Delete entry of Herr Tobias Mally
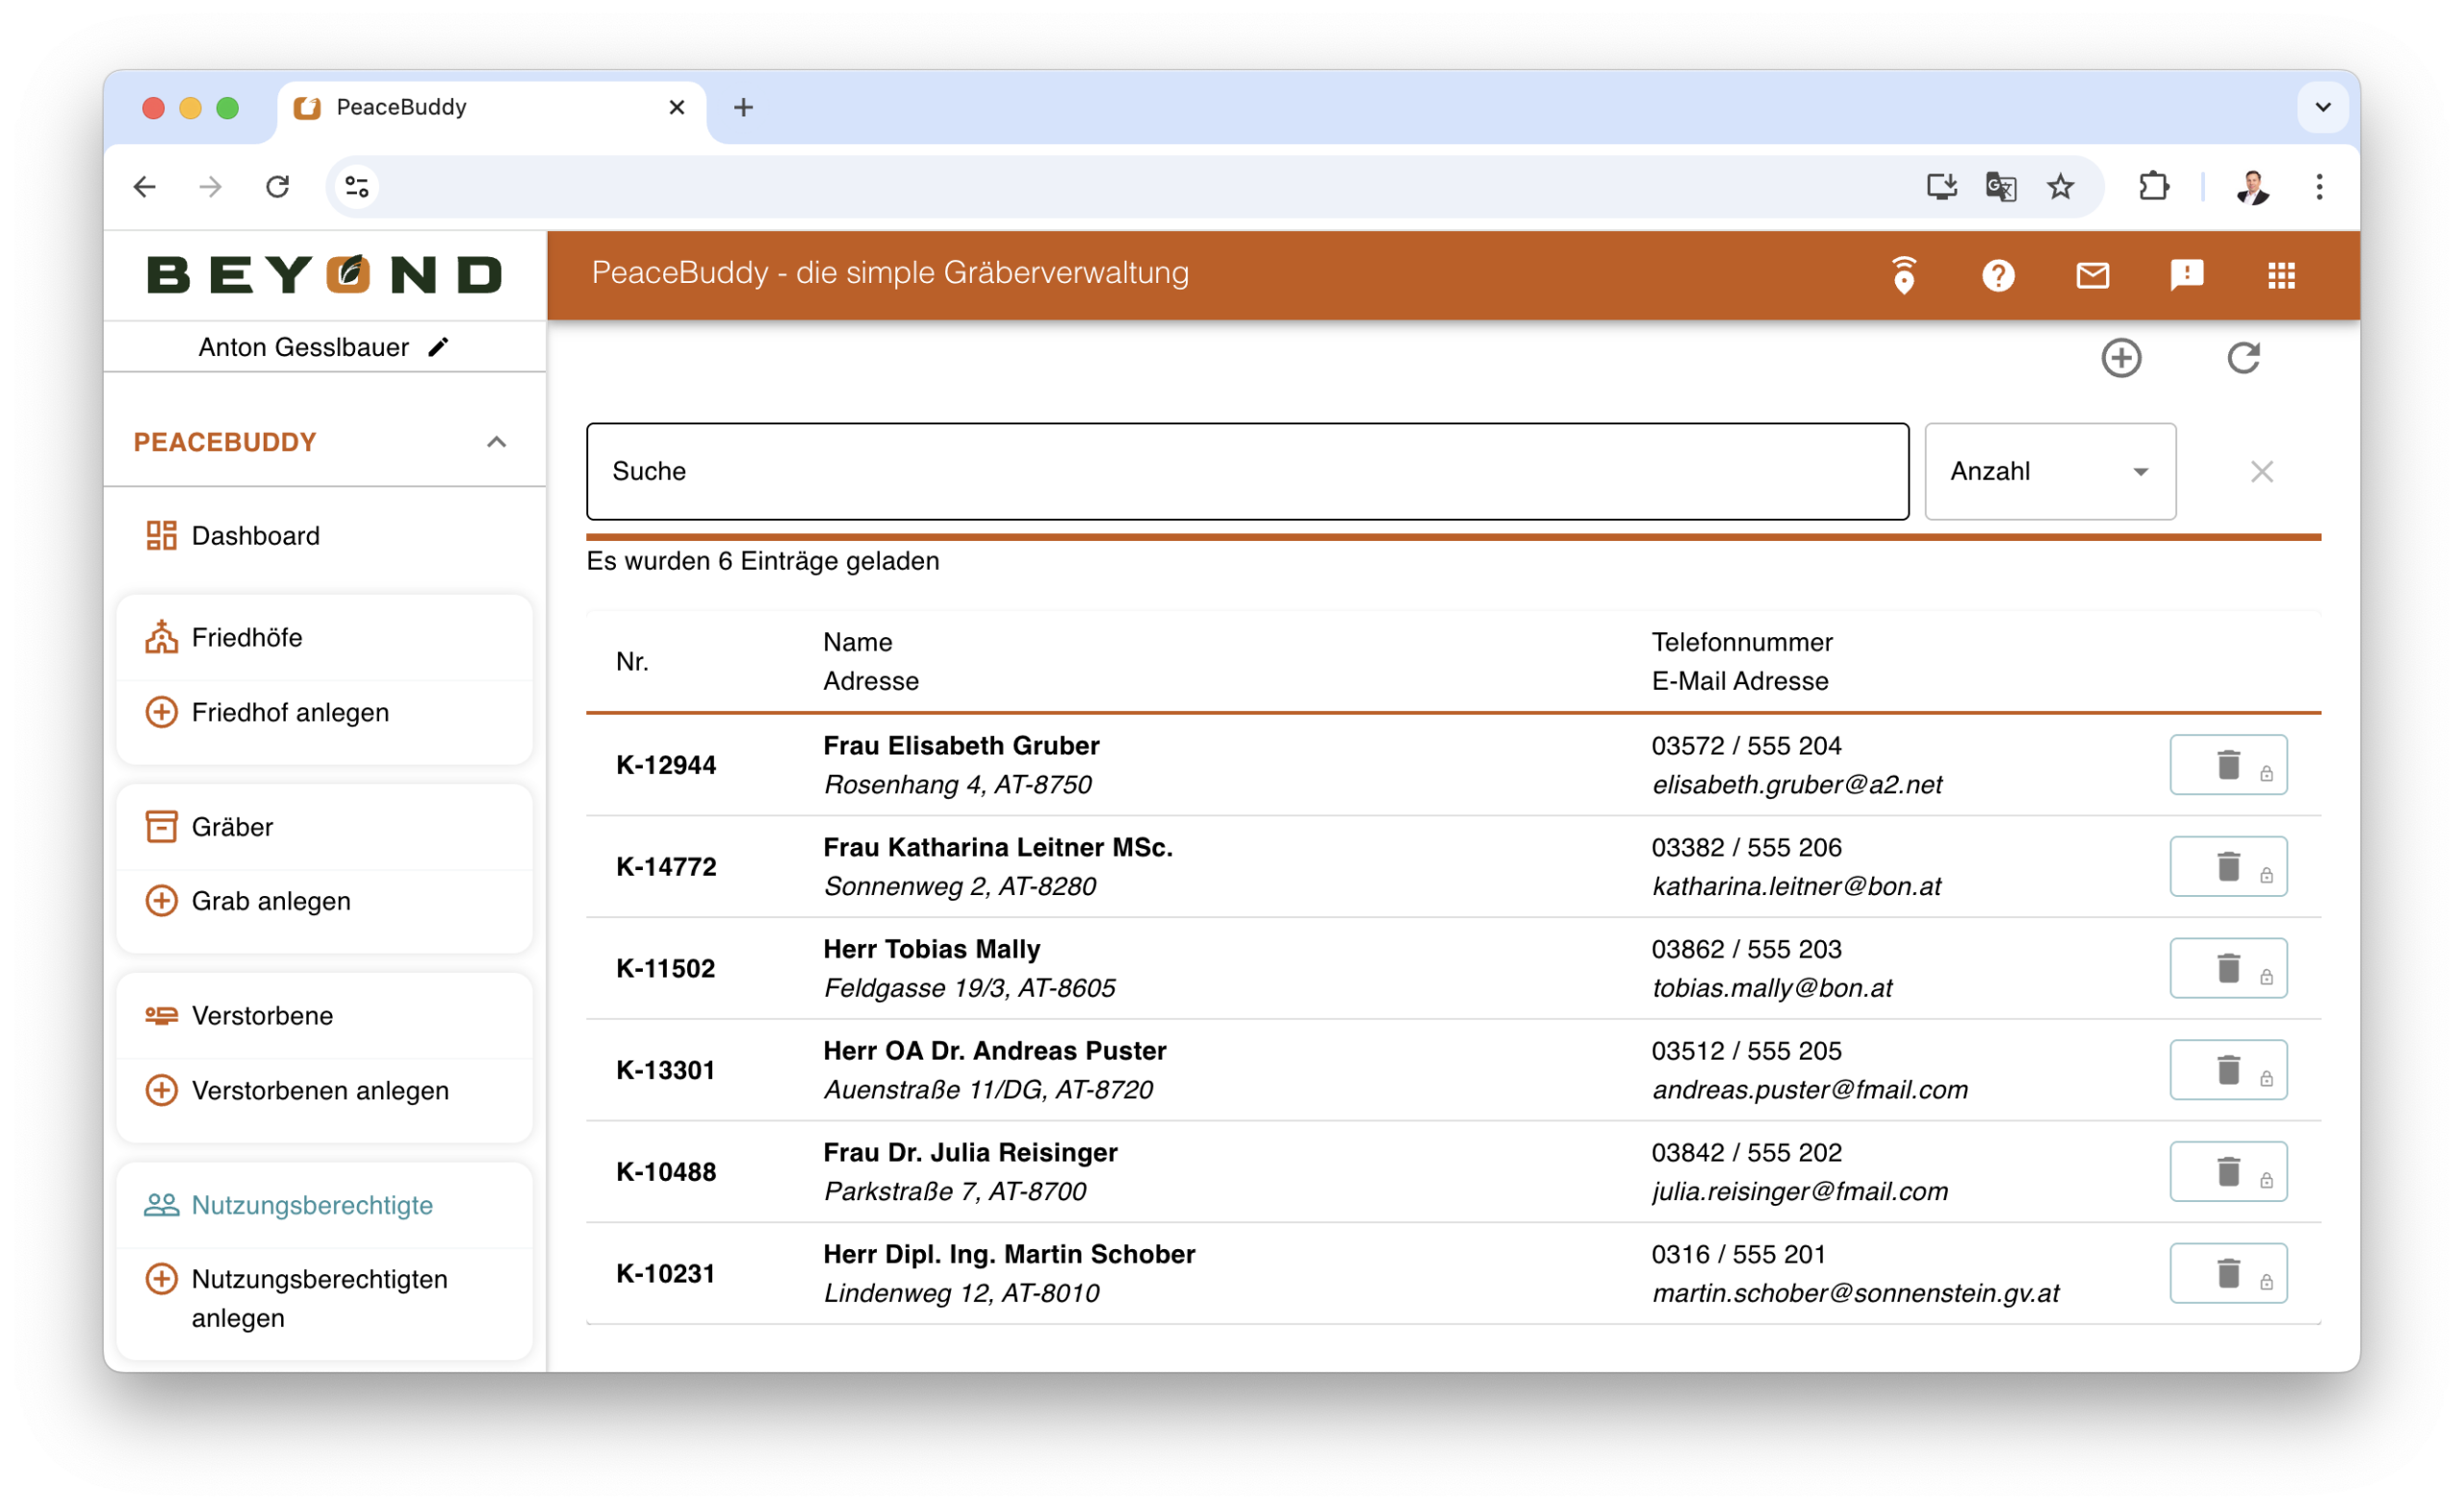The height and width of the screenshot is (1509, 2464). click(x=2227, y=968)
